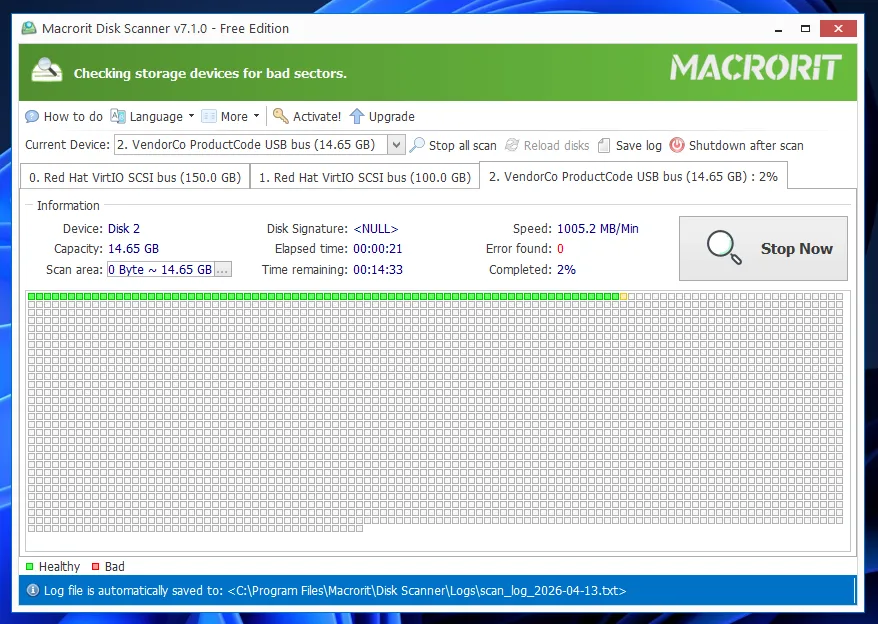Click the Language icon in toolbar
The image size is (878, 624).
coord(118,116)
